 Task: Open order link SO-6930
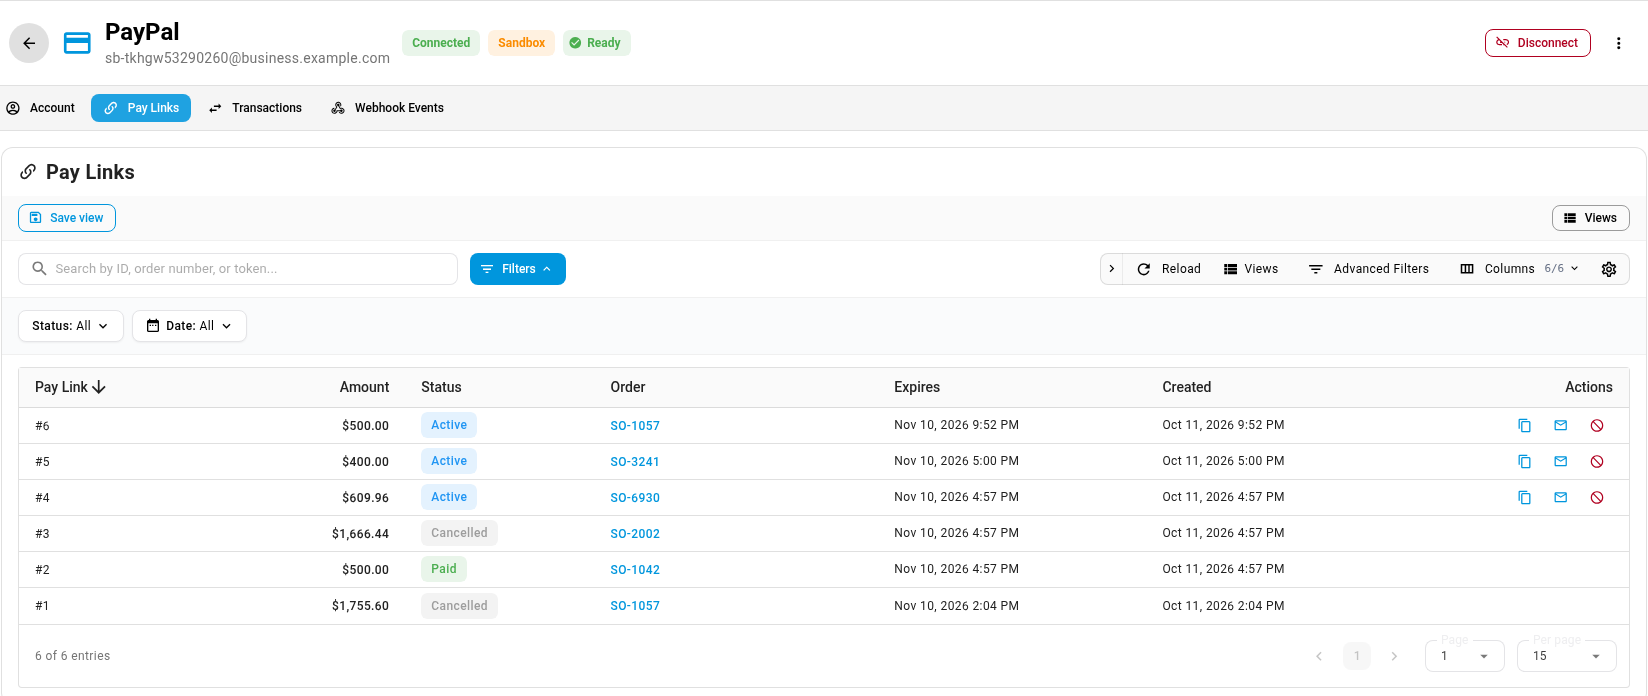click(635, 498)
